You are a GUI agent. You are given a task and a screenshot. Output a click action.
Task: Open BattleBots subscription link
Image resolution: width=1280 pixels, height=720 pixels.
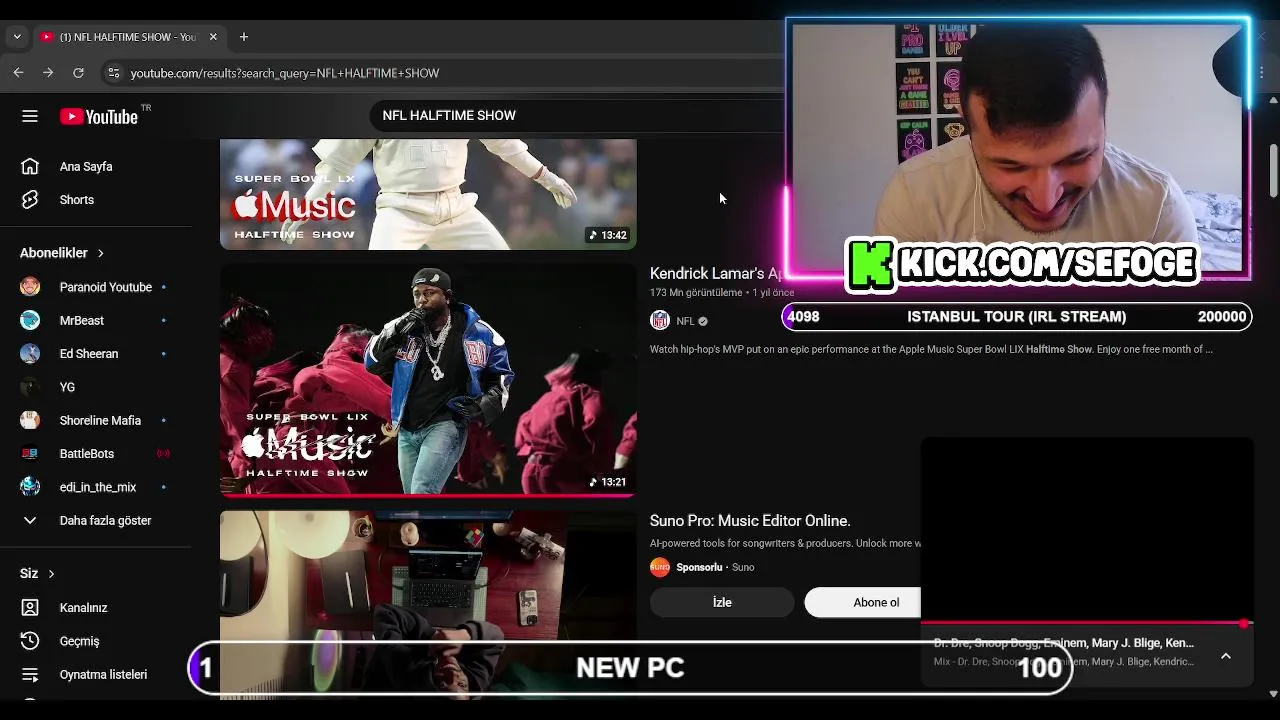coord(87,453)
